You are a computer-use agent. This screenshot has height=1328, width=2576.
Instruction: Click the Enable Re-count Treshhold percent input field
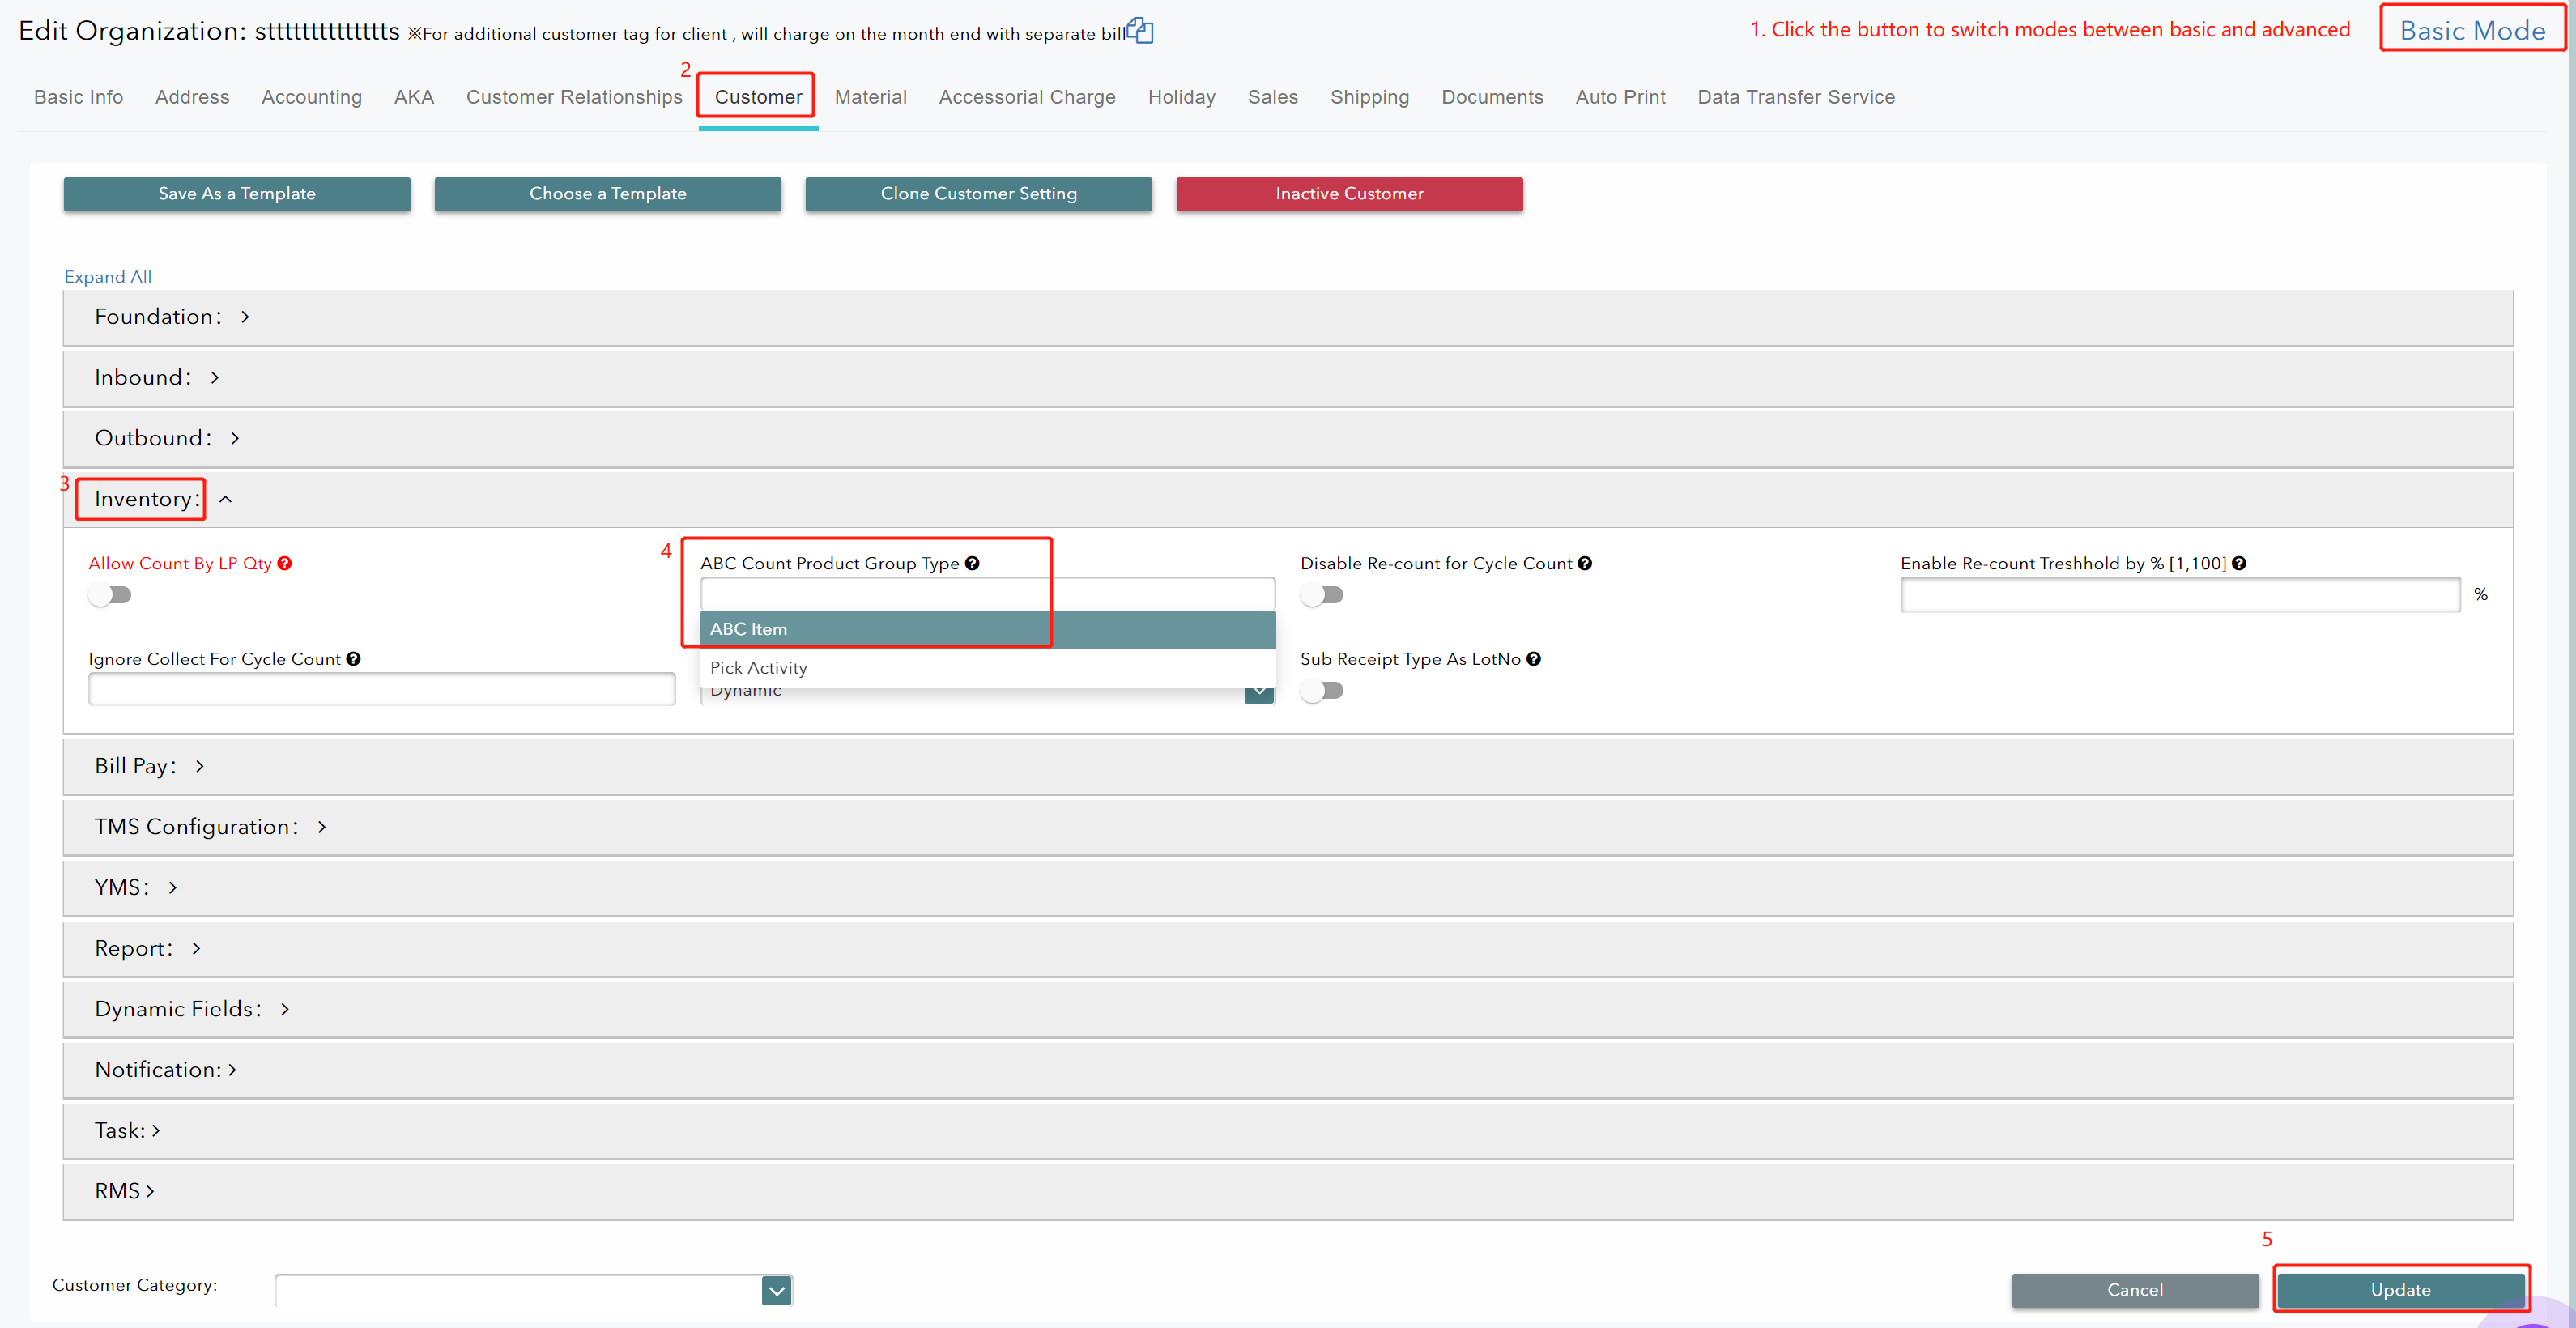tap(2179, 595)
